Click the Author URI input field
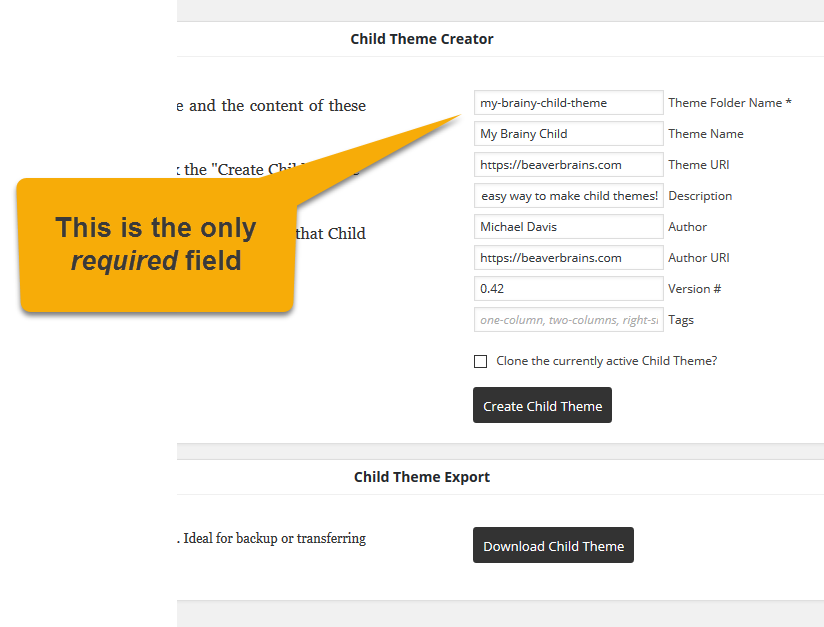This screenshot has width=824, height=627. pos(568,258)
